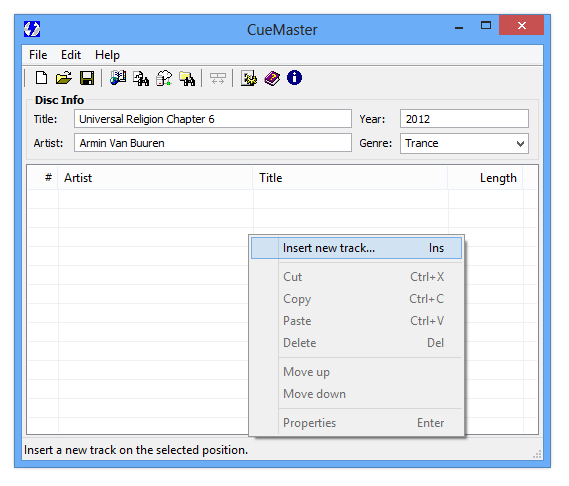Click the blue info circle icon
This screenshot has width=569, height=486.
click(294, 78)
